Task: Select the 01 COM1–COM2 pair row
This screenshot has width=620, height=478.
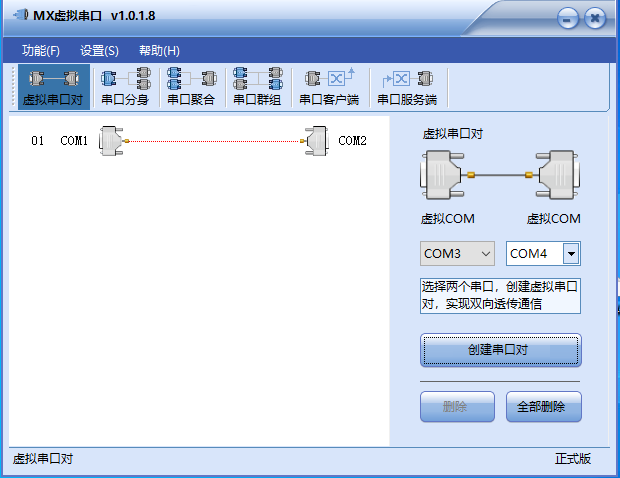Action: point(198,141)
